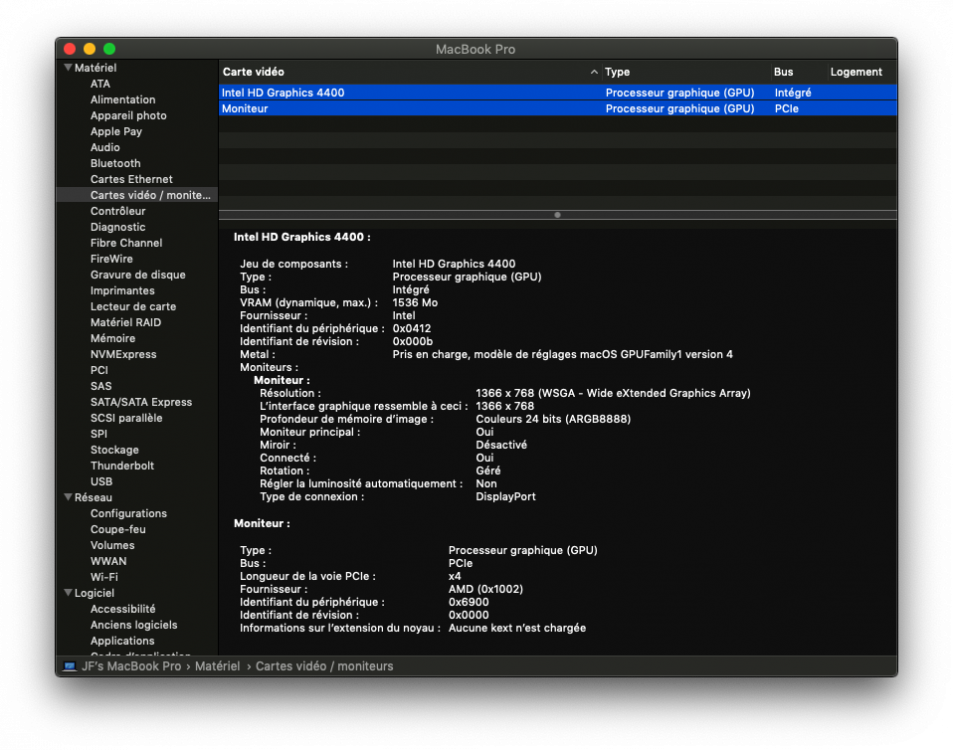Click Matériel in the path bar
Screen dimensions: 953x750
pyautogui.click(x=218, y=666)
